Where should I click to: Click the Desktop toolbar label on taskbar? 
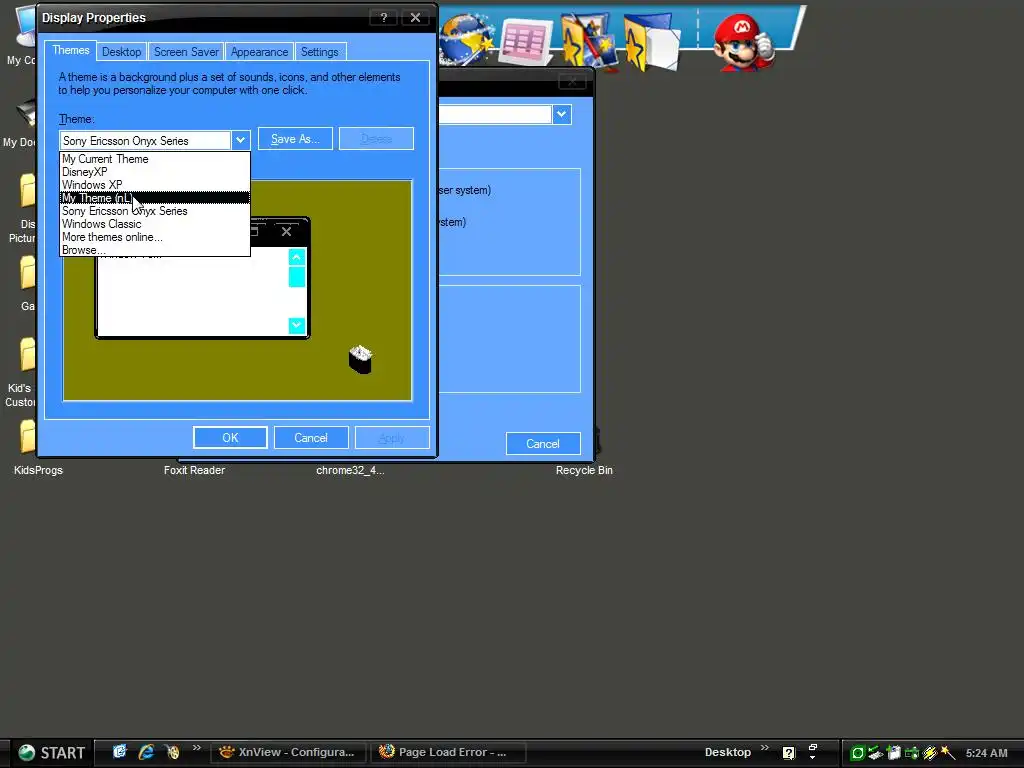(x=728, y=752)
